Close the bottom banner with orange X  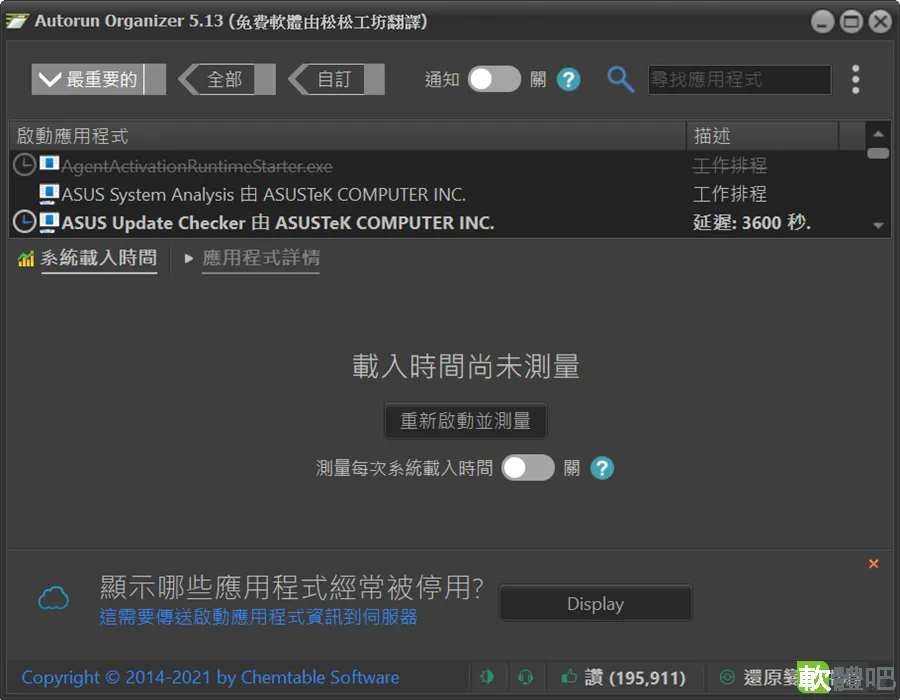point(874,563)
